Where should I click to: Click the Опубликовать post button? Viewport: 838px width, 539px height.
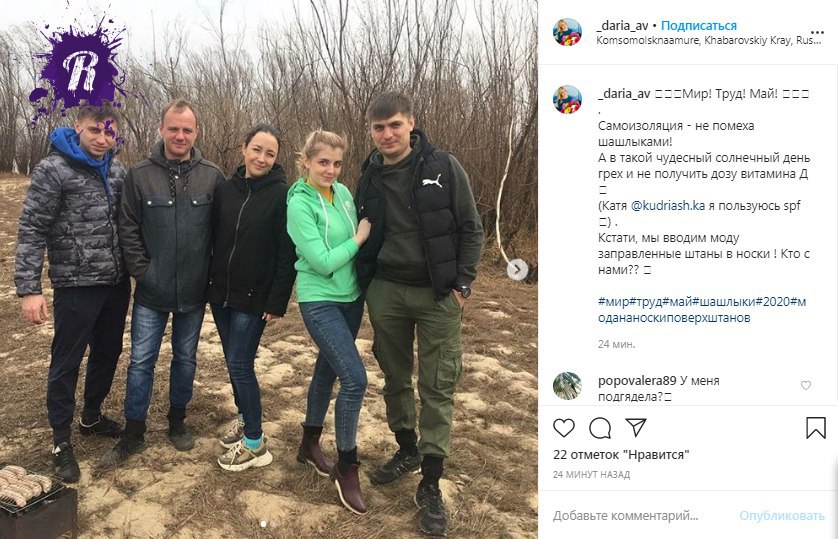pos(781,515)
